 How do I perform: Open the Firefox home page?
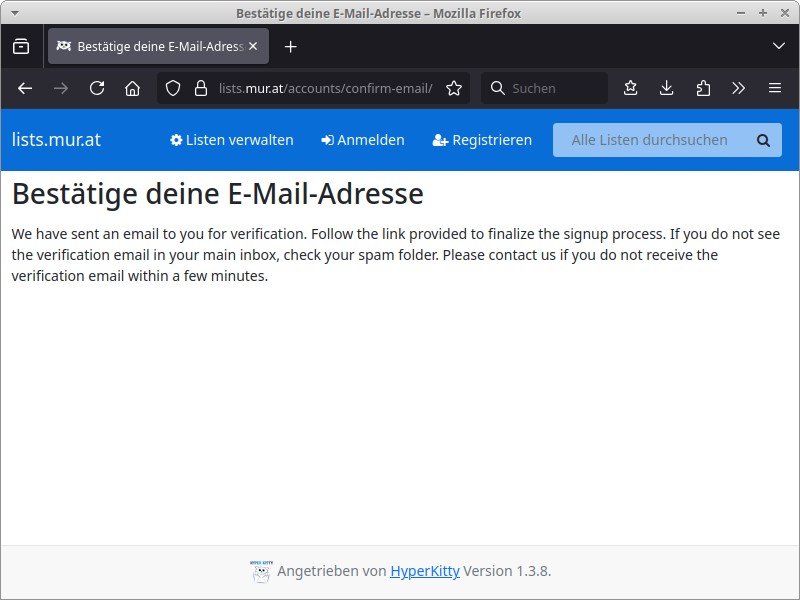point(132,88)
